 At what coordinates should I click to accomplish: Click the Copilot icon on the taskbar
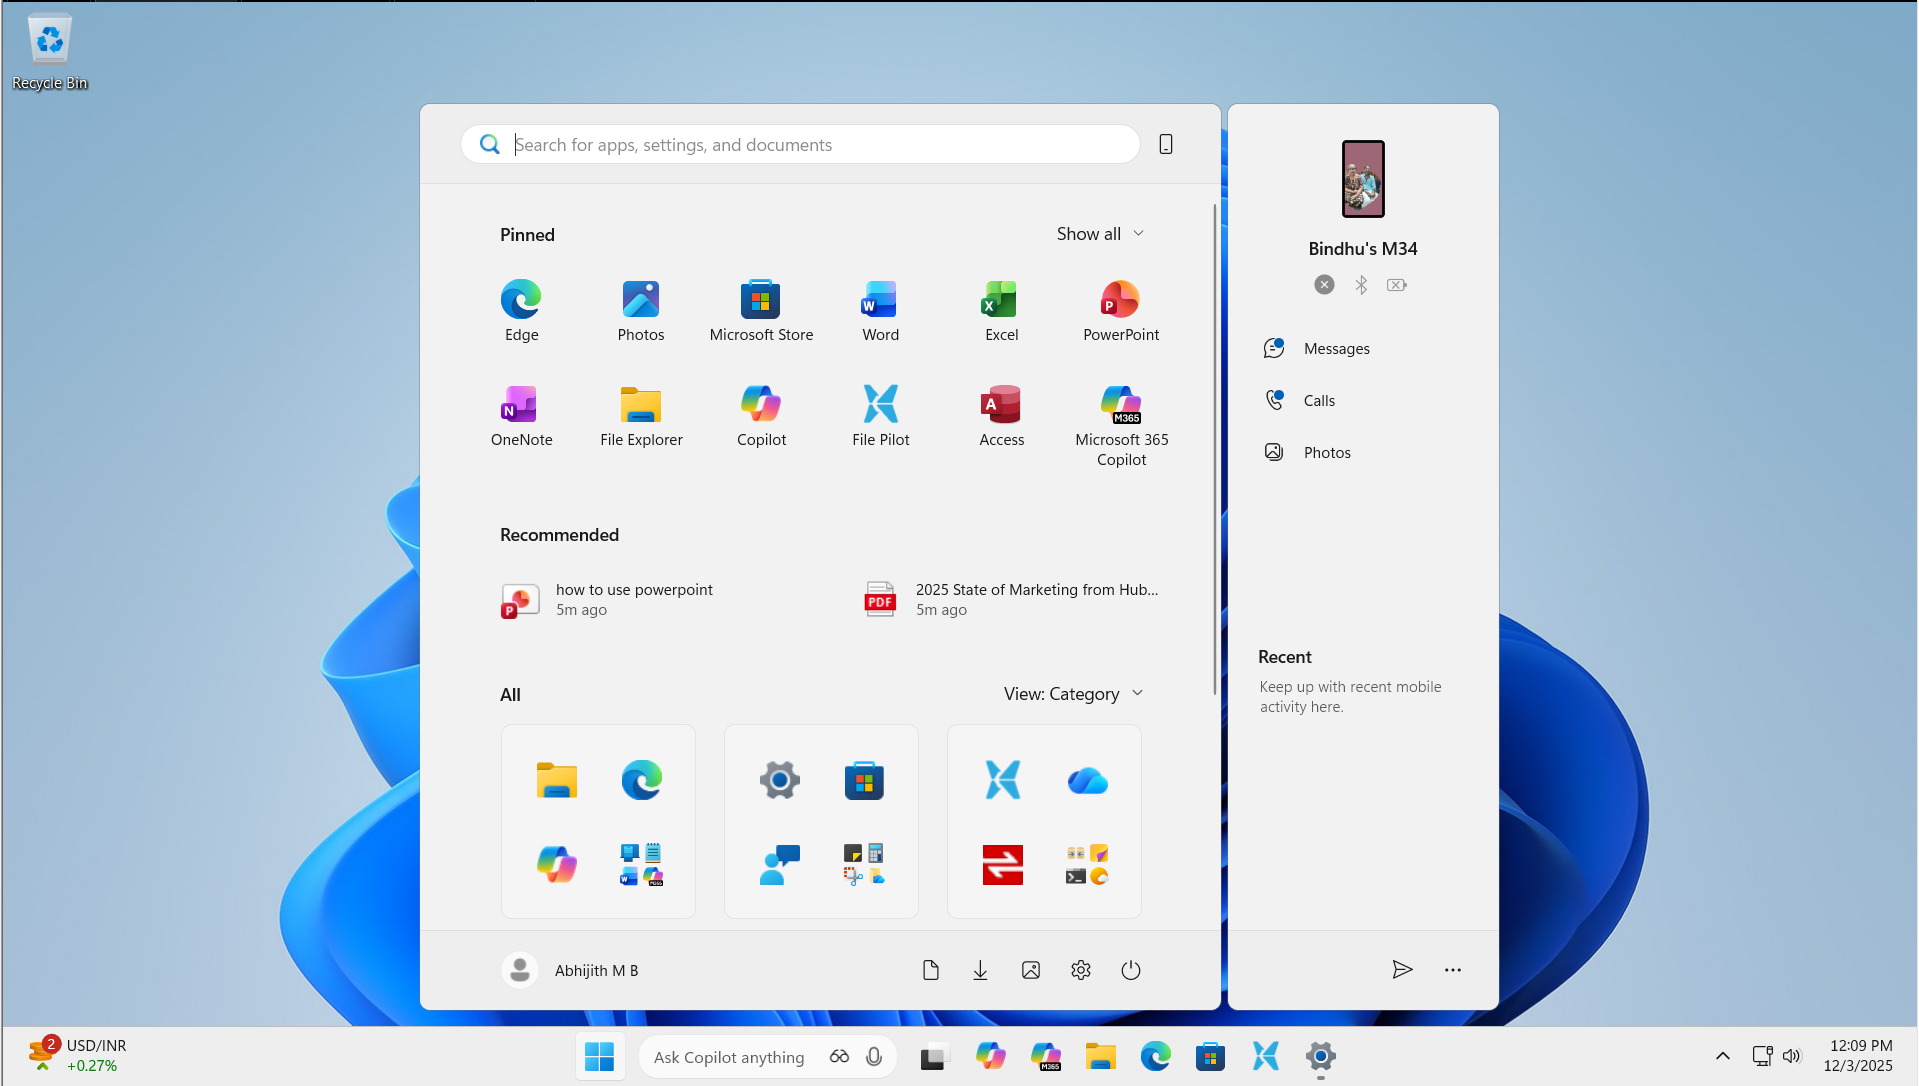coord(990,1056)
